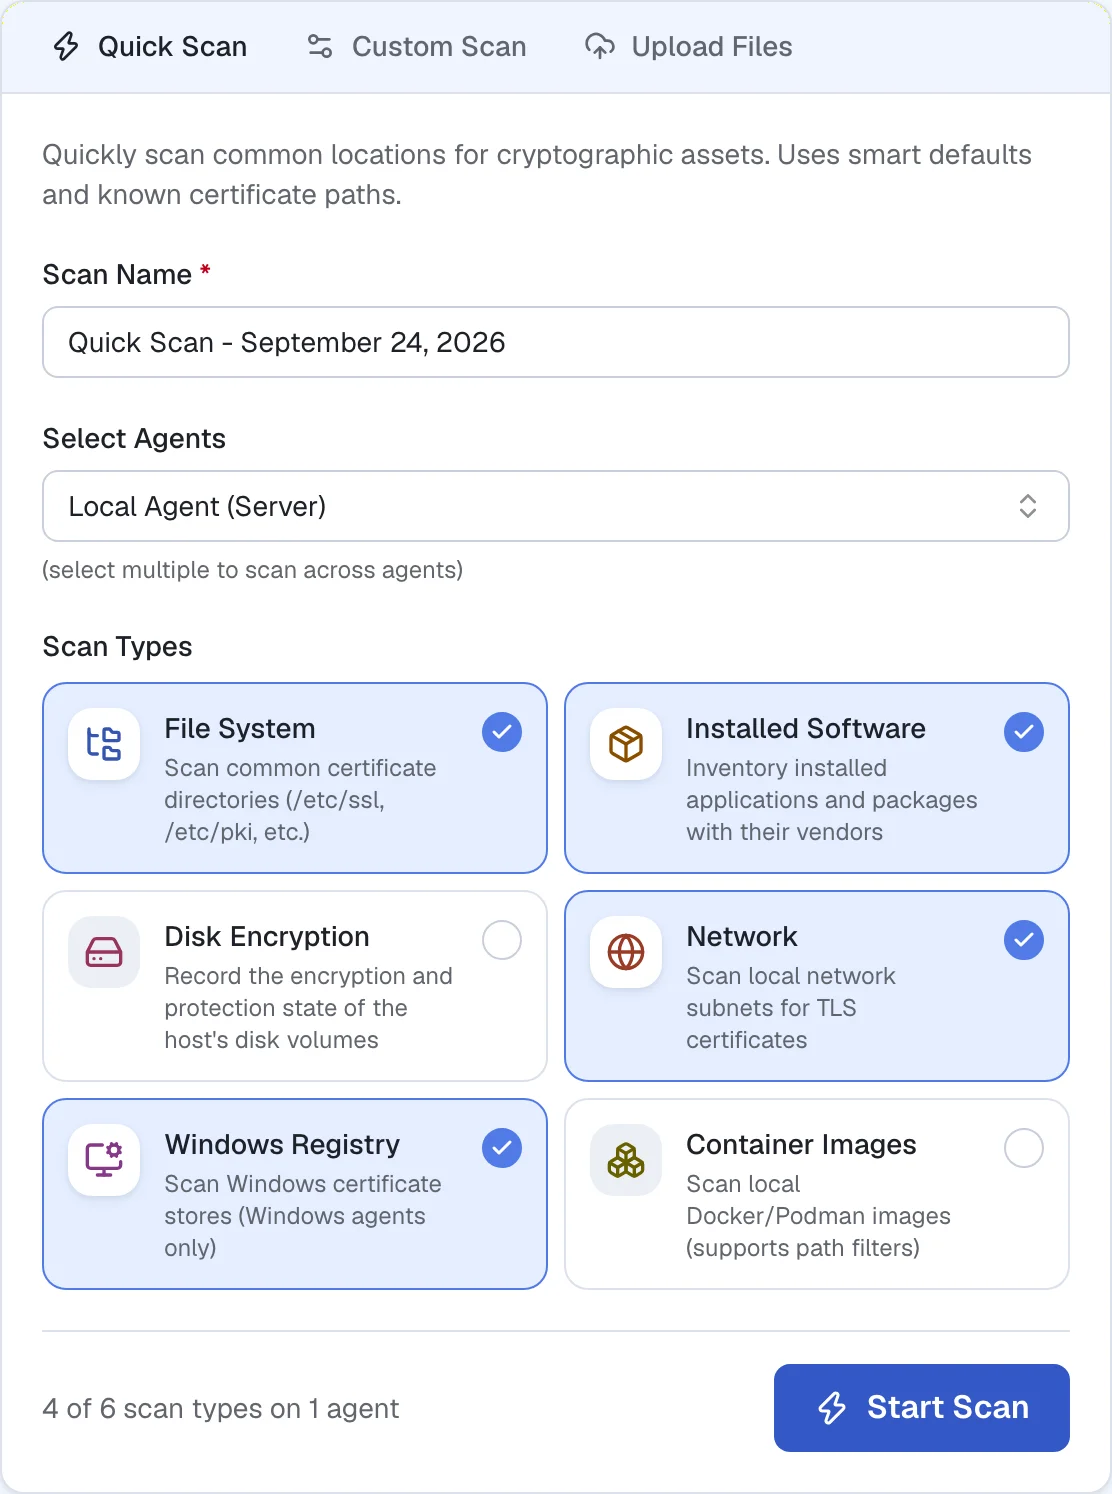This screenshot has width=1112, height=1494.
Task: Click the File System card title
Action: pos(240,729)
